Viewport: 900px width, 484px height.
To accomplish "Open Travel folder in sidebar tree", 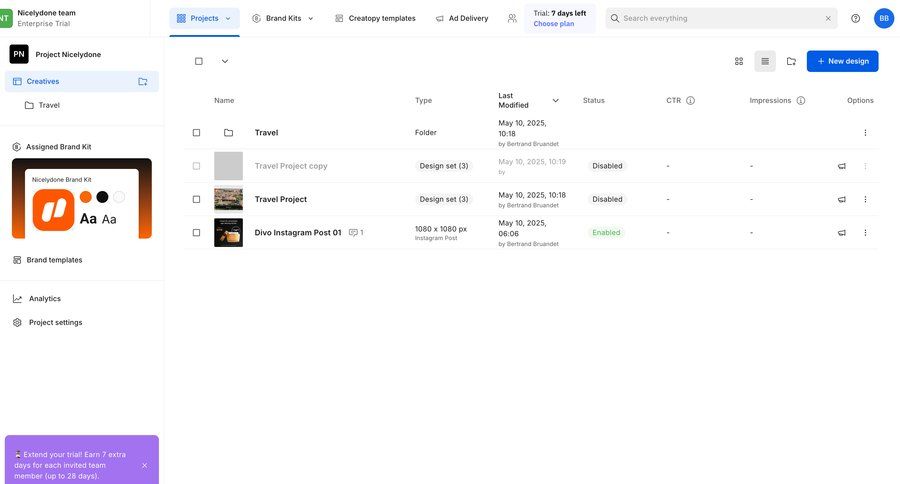I will 42,105.
